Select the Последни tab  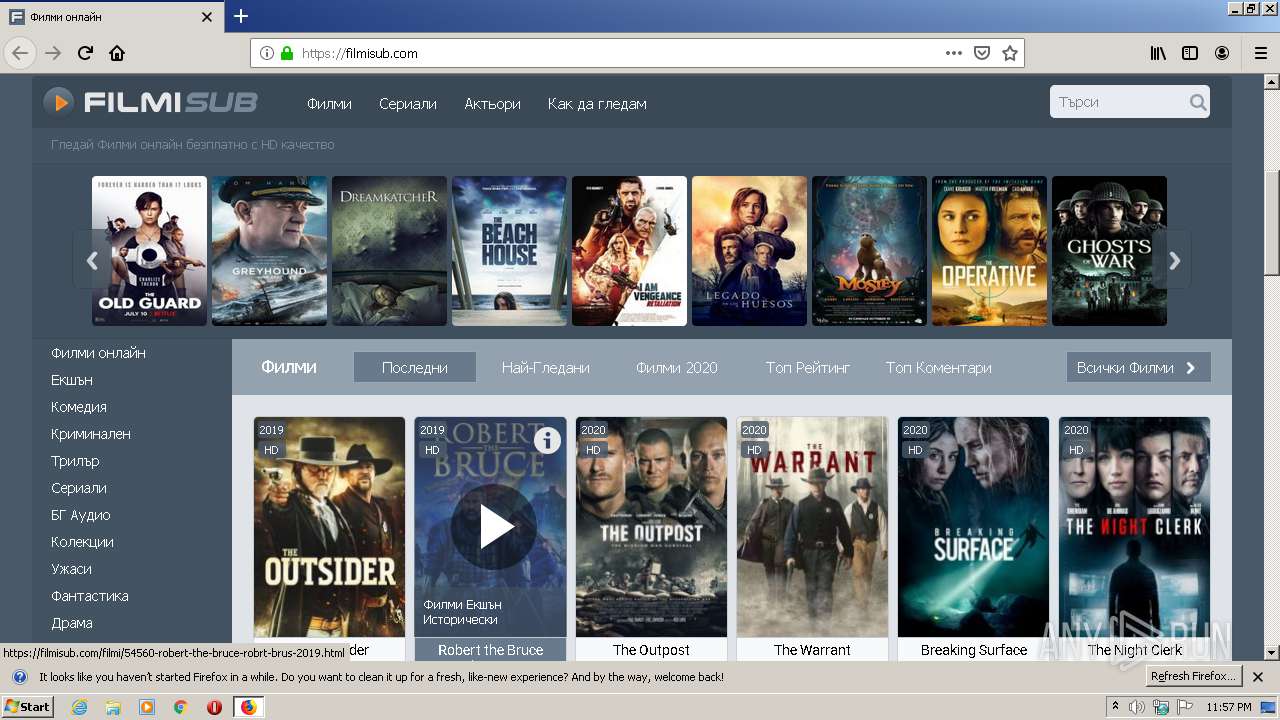point(415,367)
